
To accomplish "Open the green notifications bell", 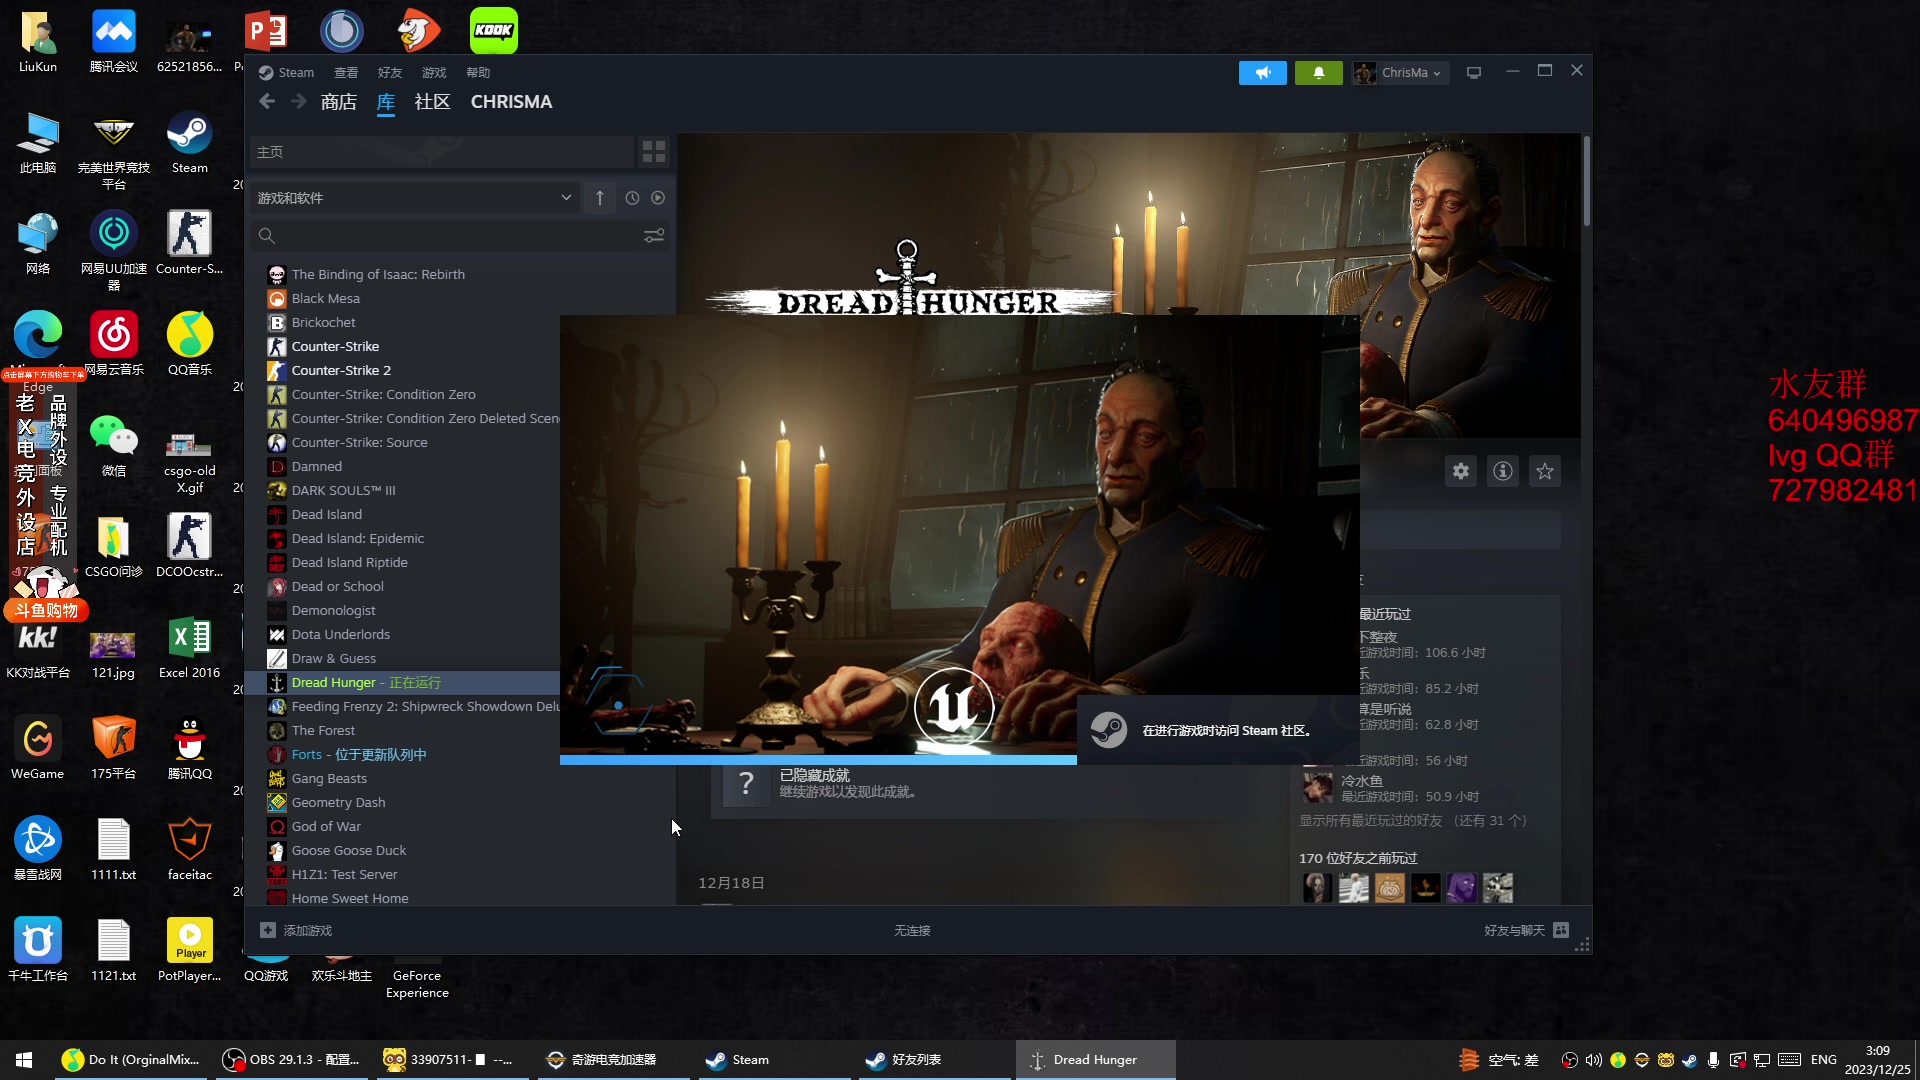I will [x=1318, y=73].
